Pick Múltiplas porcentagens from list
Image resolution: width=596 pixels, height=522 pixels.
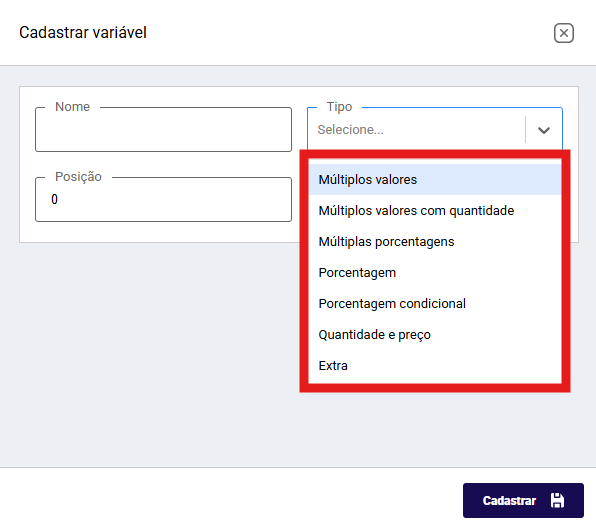pos(435,242)
